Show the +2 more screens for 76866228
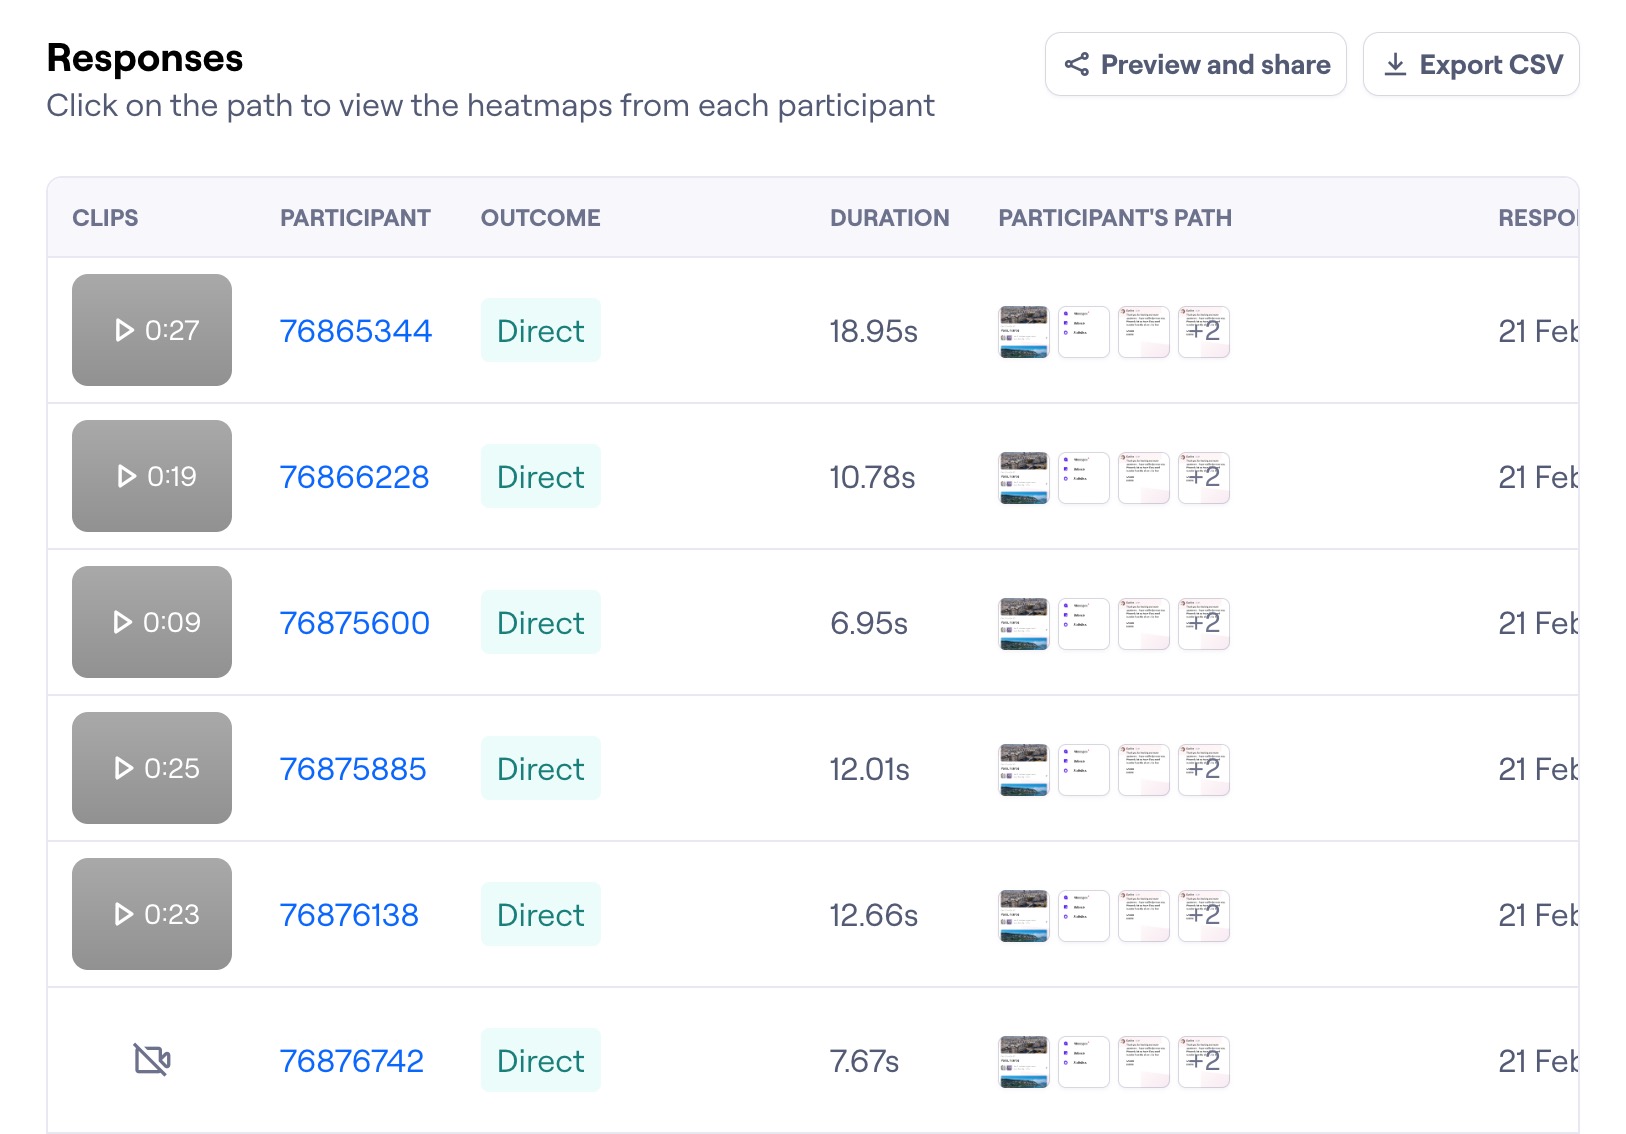Image resolution: width=1626 pixels, height=1134 pixels. click(1204, 478)
